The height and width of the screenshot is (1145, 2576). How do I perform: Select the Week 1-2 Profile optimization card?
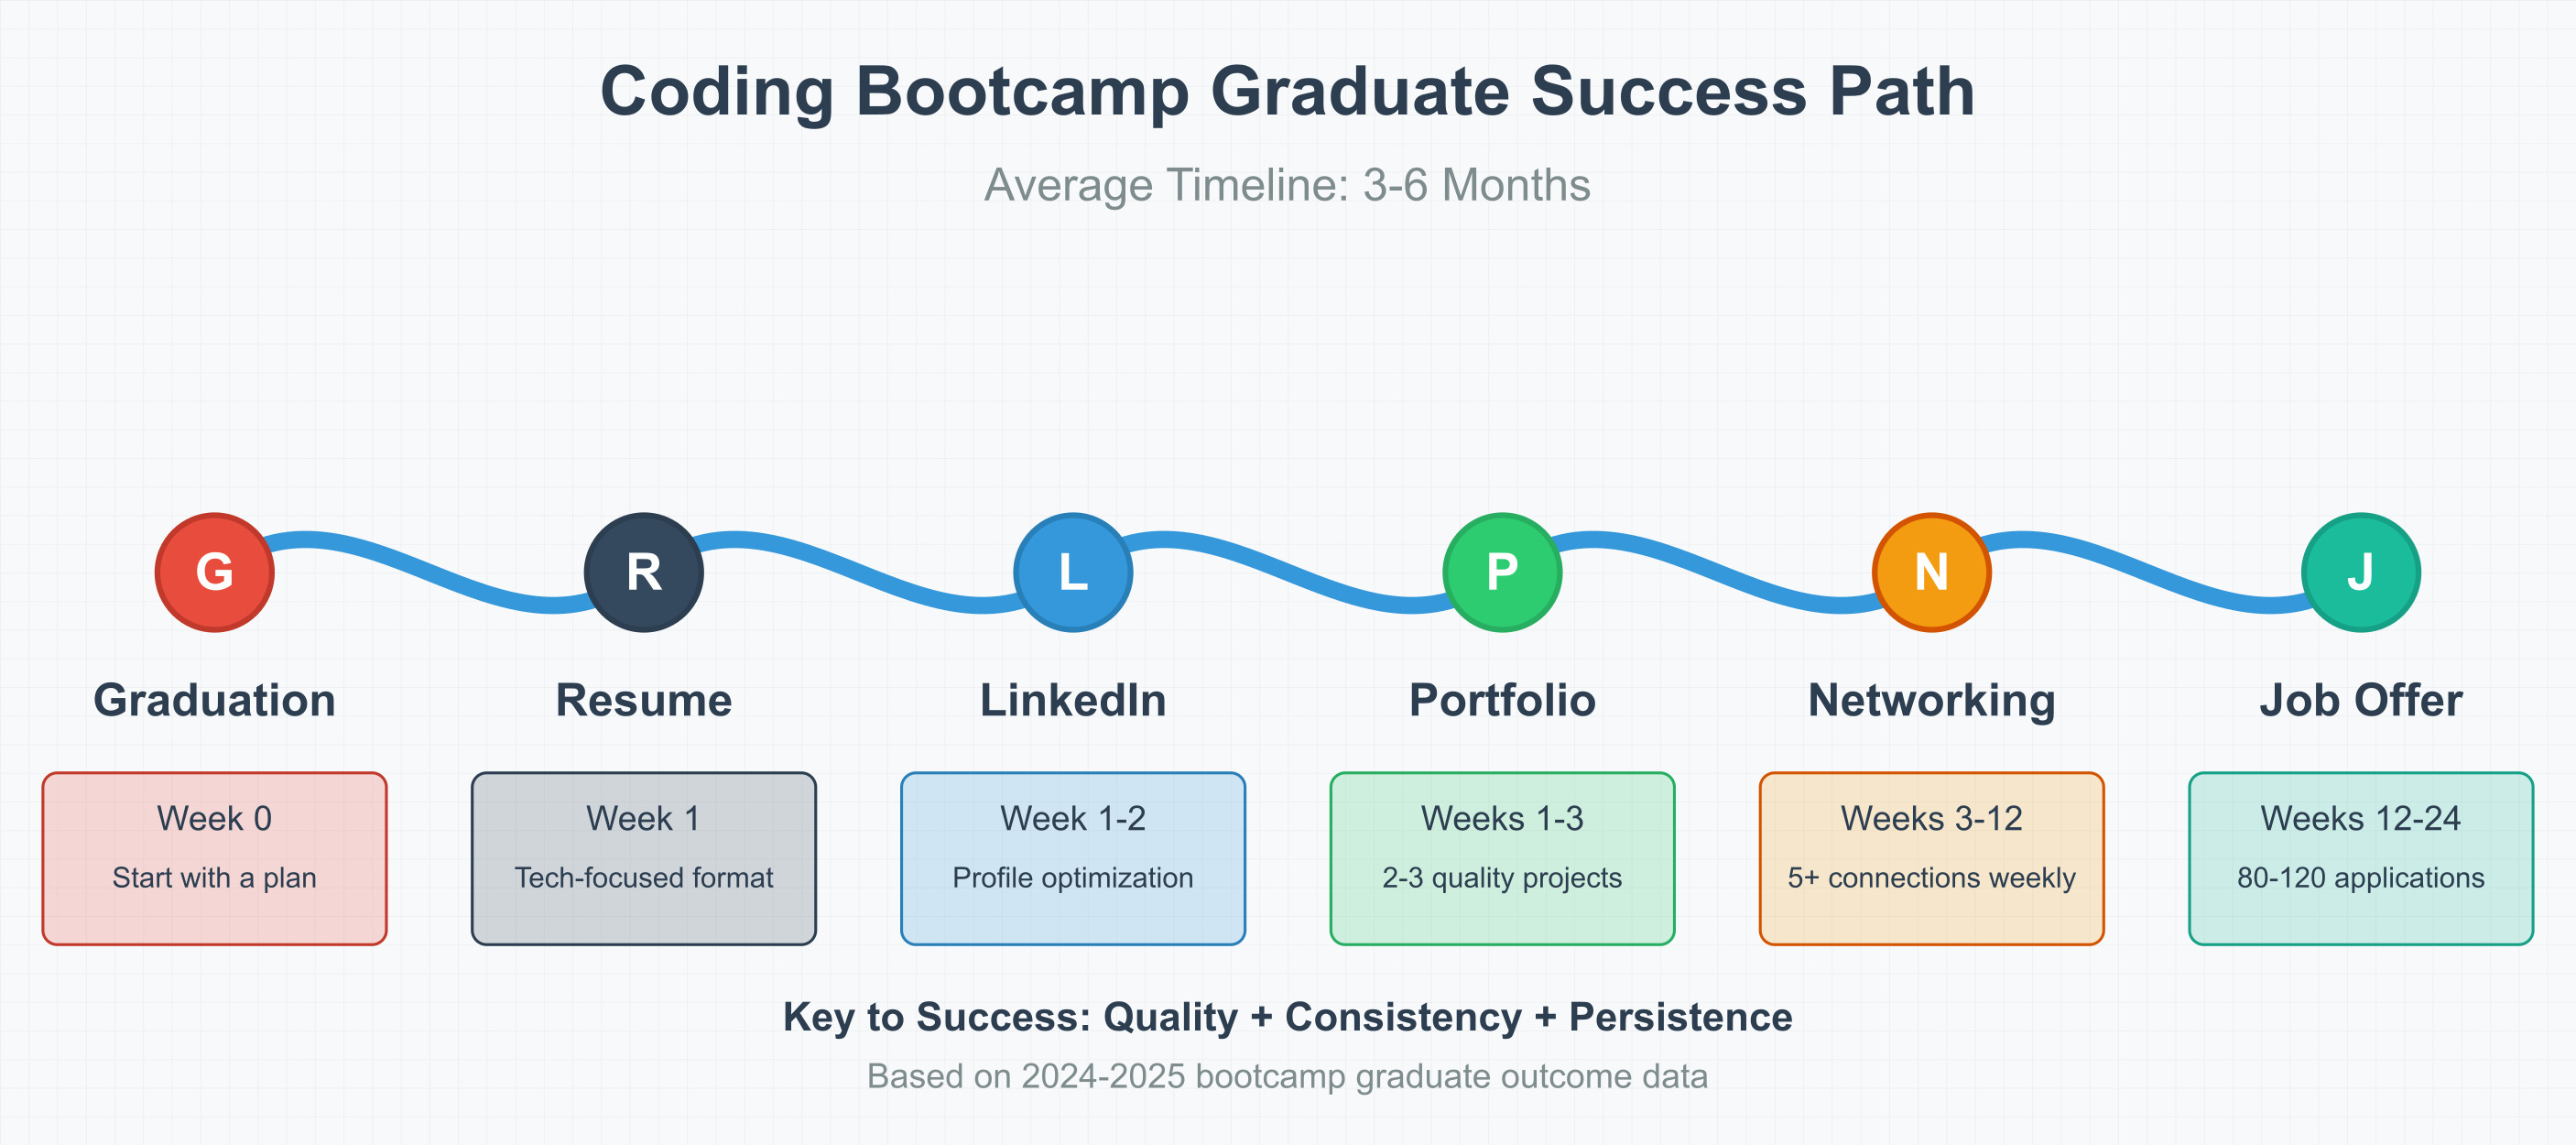pyautogui.click(x=1073, y=858)
